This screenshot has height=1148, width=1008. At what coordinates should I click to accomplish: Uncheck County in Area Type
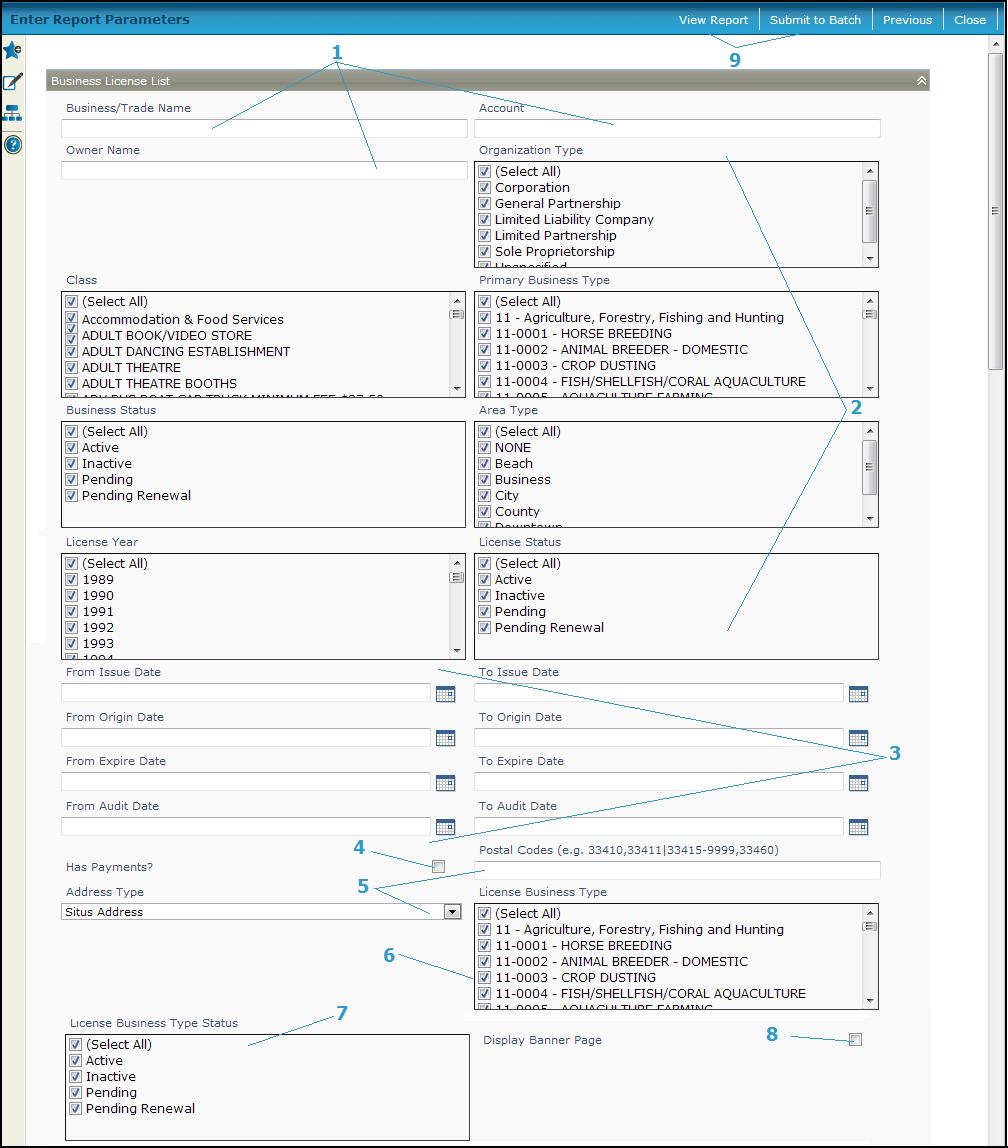484,512
